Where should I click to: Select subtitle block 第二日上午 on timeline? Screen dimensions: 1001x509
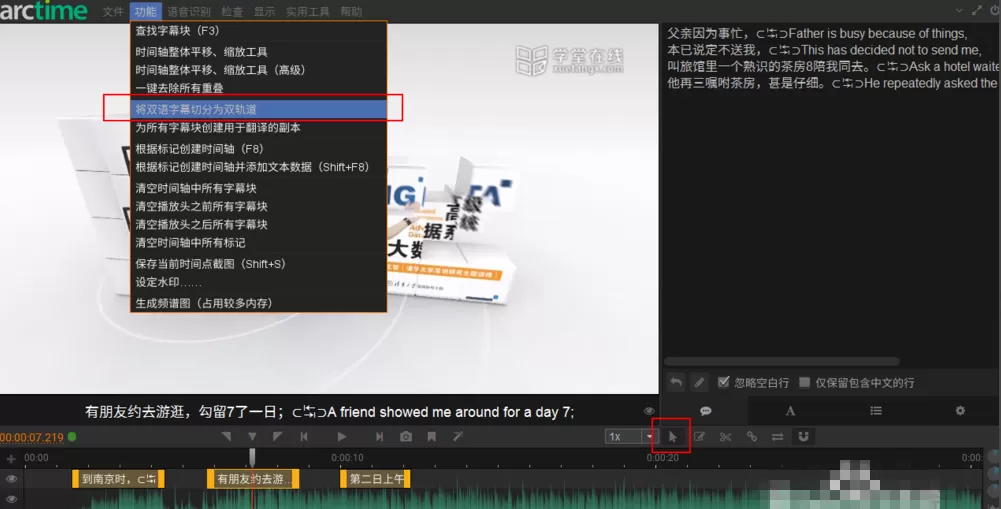point(375,479)
